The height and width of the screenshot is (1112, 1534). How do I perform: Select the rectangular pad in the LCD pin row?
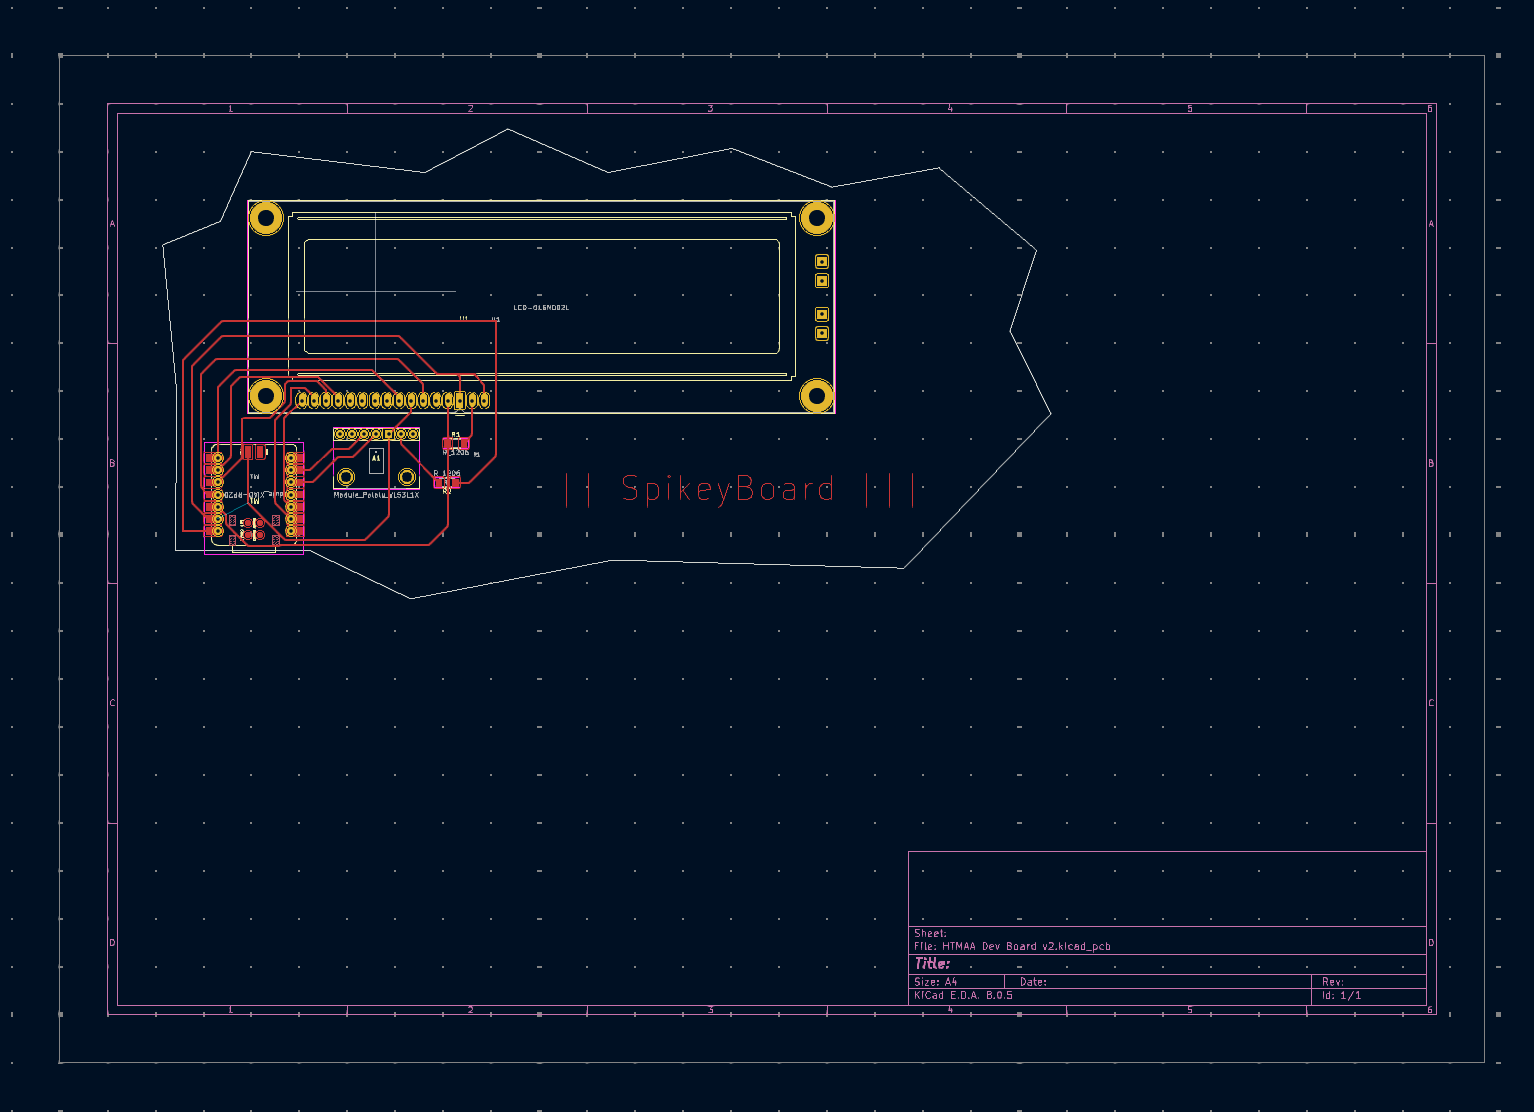tap(460, 401)
